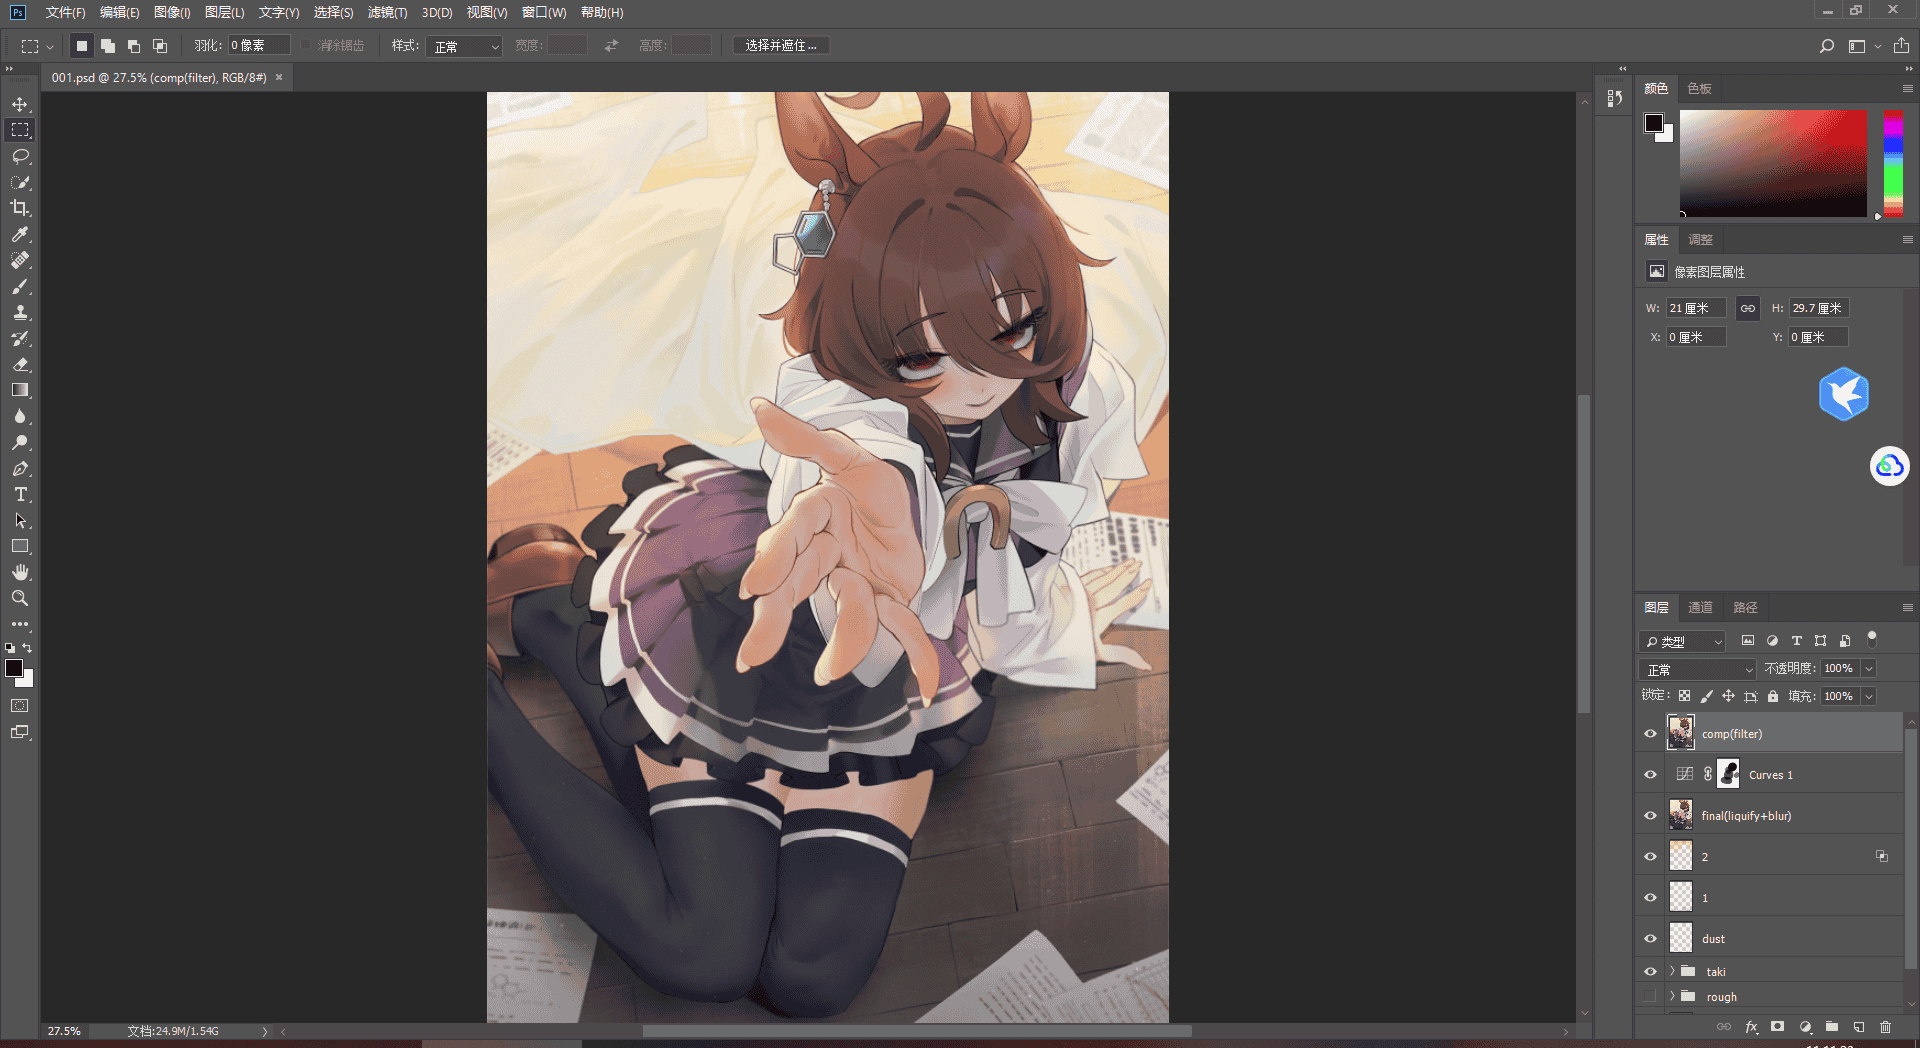Image resolution: width=1920 pixels, height=1048 pixels.
Task: Open the 路径 tab
Action: point(1745,607)
